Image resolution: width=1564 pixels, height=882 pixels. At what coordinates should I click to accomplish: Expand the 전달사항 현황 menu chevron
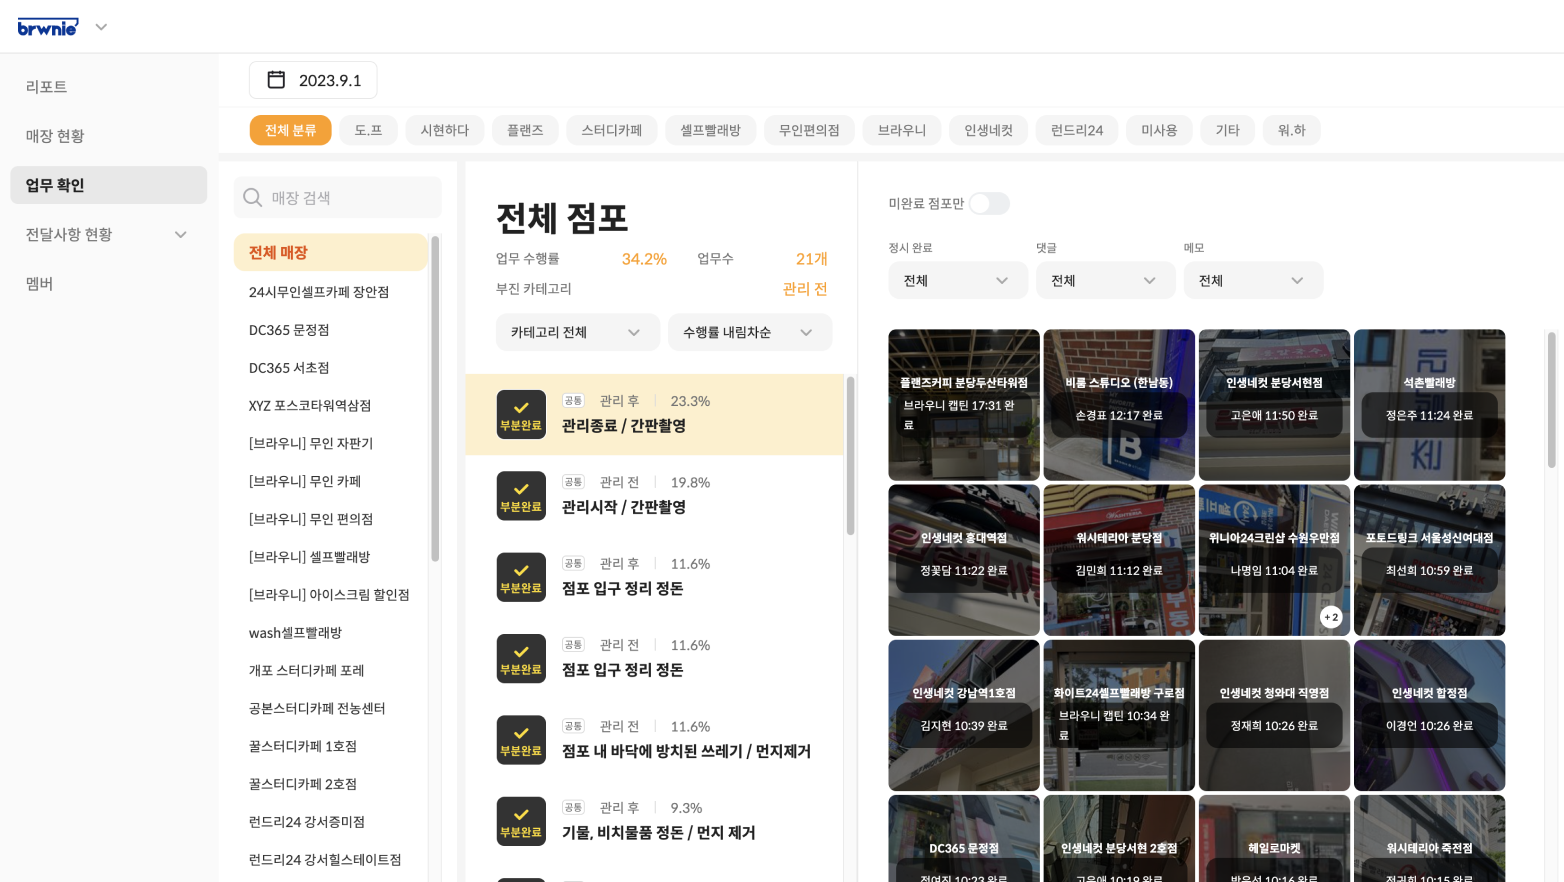click(x=181, y=234)
